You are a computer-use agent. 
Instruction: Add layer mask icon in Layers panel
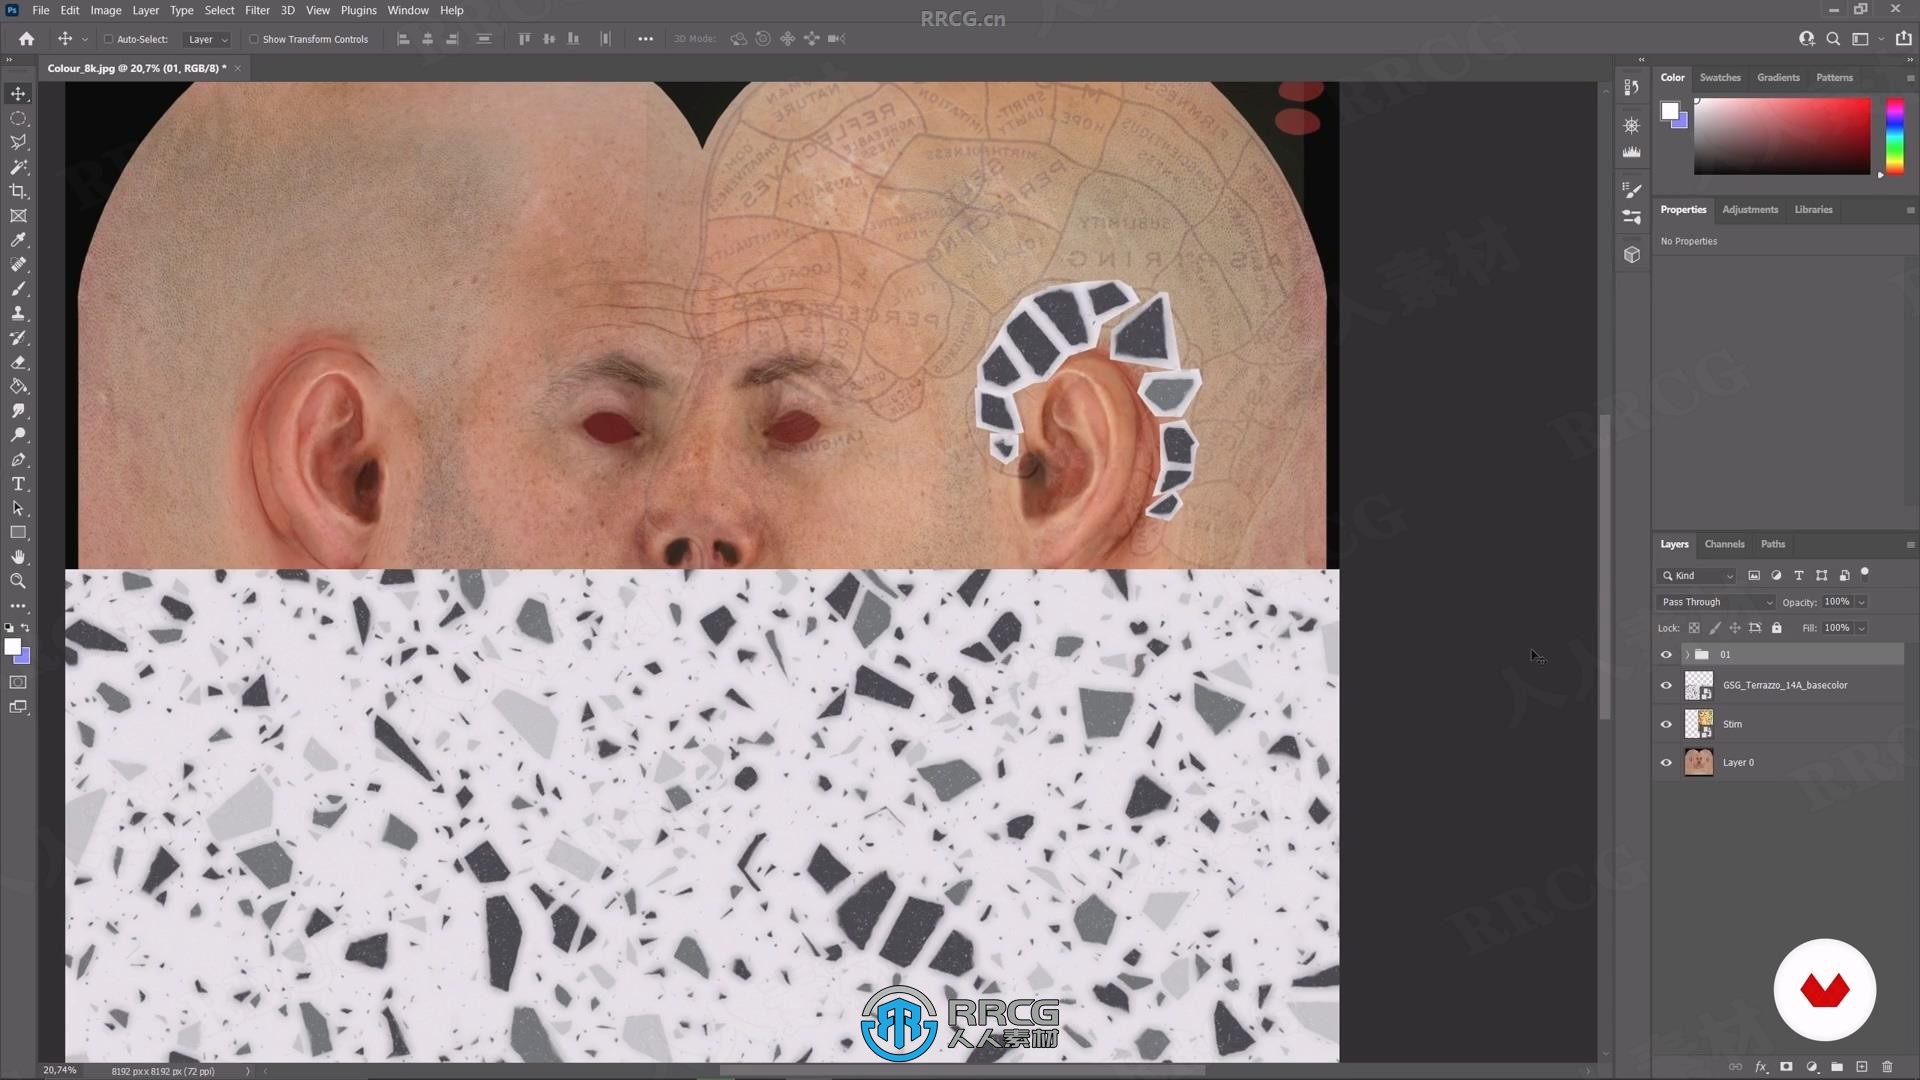(1786, 1067)
